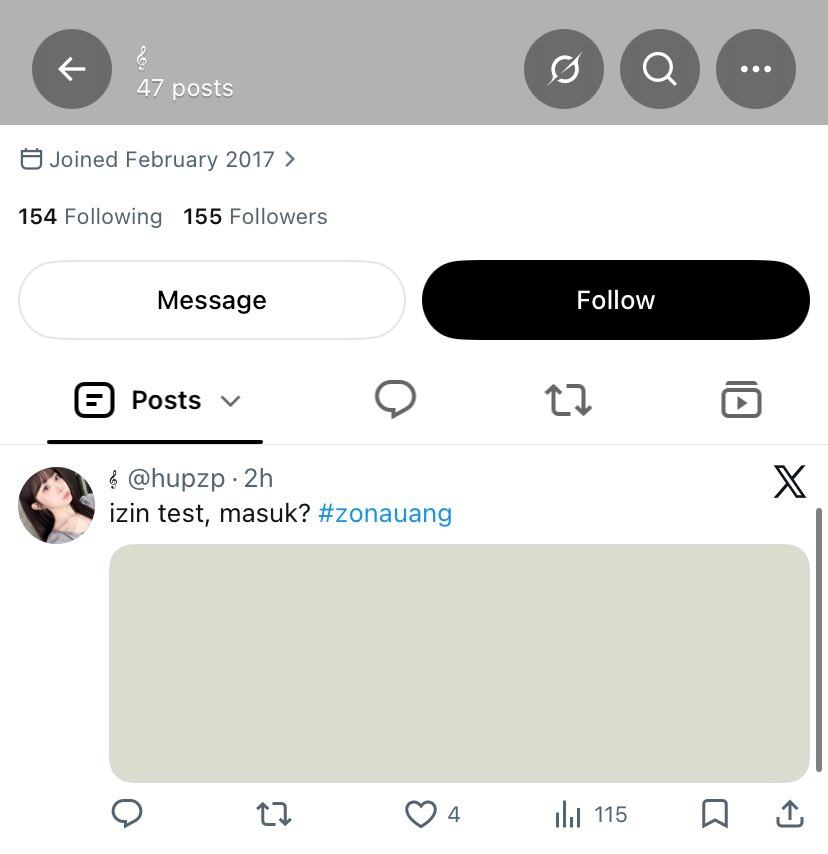Open the Media tab

tap(741, 400)
